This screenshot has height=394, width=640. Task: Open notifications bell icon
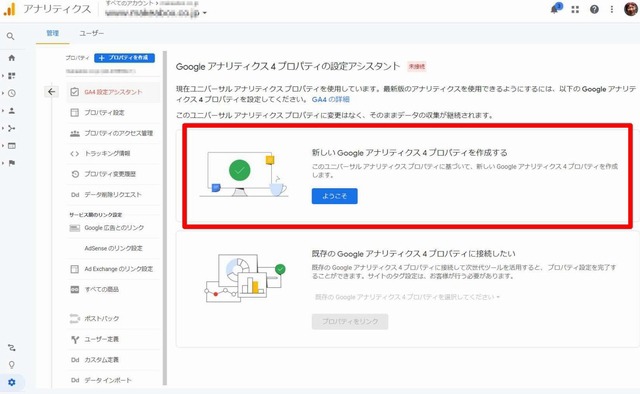[x=555, y=9]
